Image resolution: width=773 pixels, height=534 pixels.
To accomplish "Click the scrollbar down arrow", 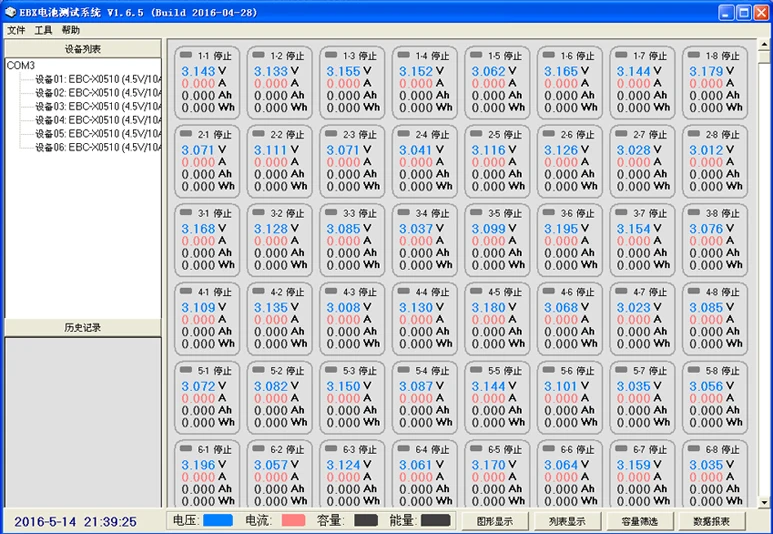I will tap(764, 503).
